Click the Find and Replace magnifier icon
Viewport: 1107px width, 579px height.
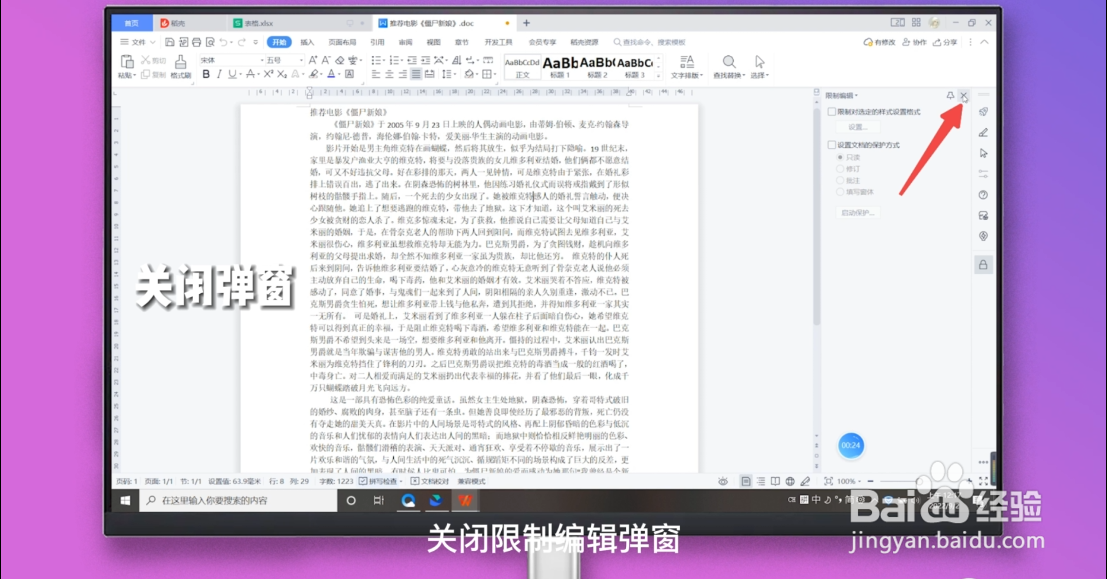[x=729, y=62]
